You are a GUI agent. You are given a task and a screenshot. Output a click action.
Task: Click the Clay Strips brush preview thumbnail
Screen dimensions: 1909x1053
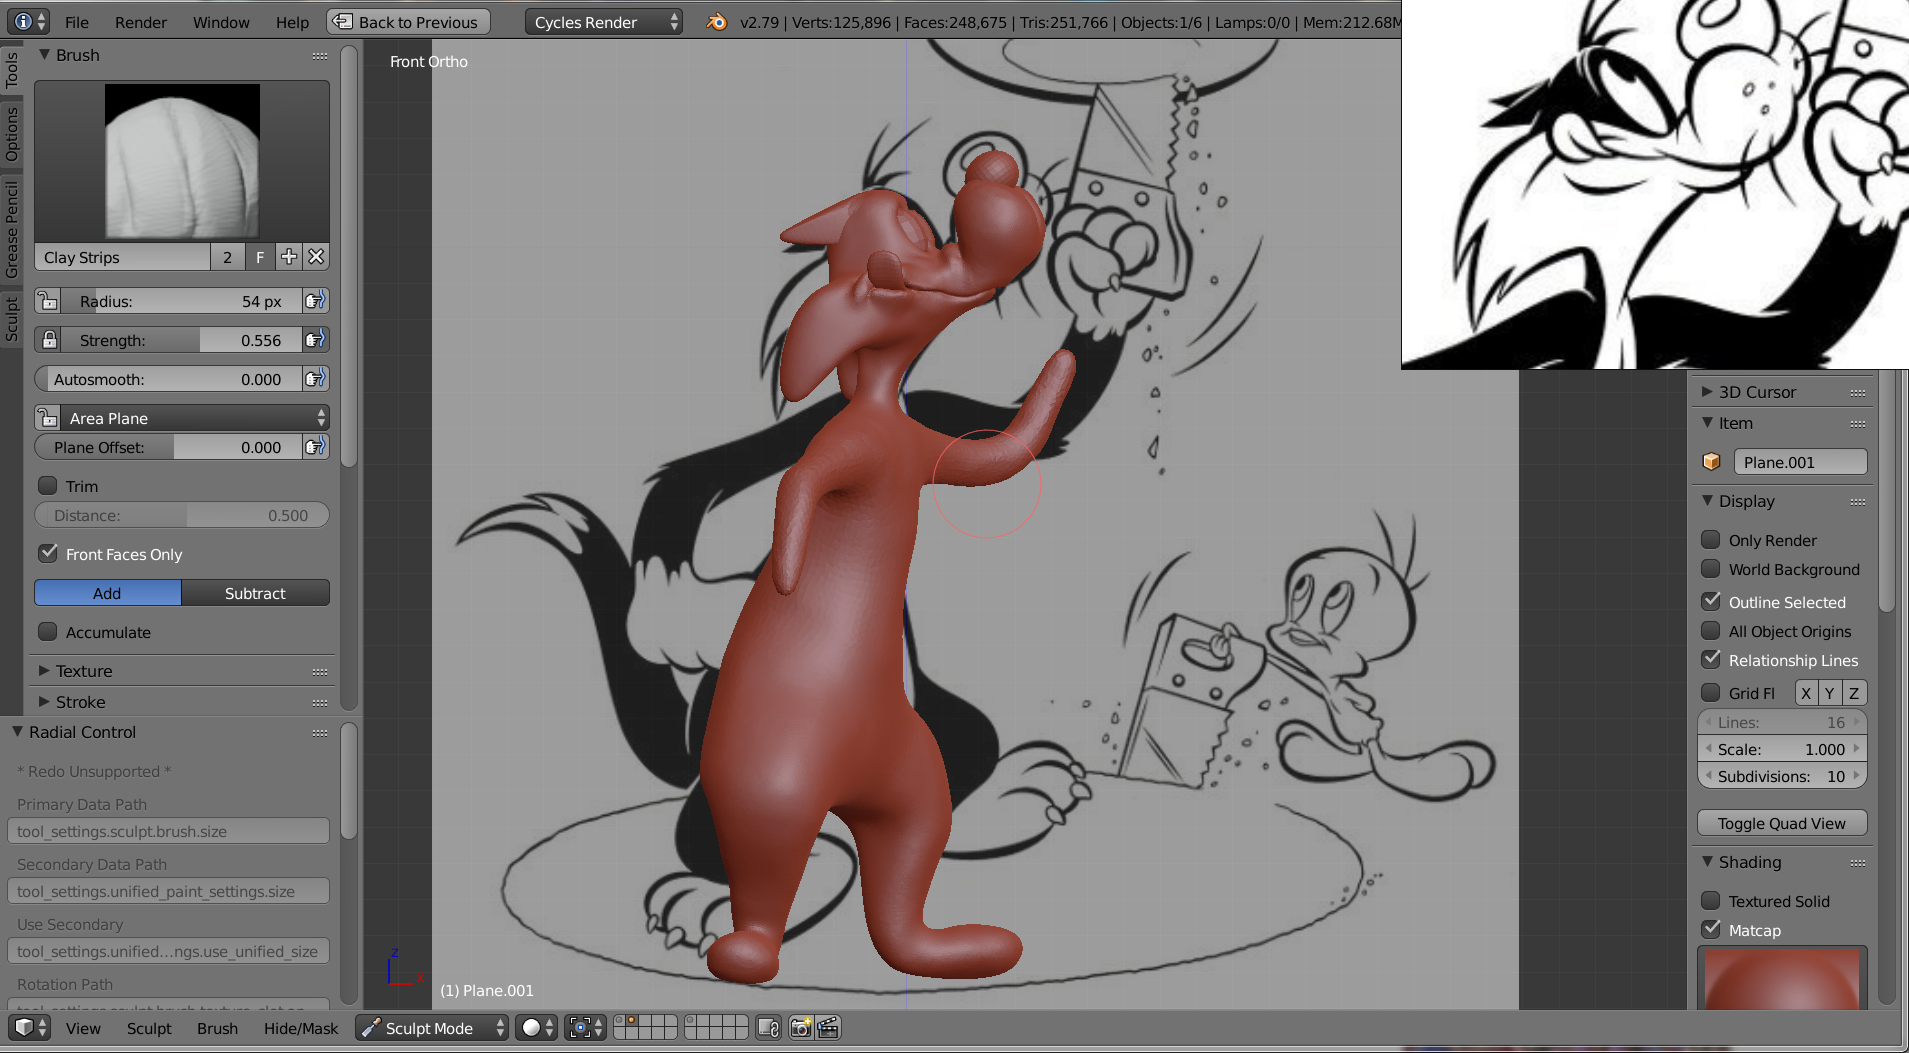182,161
